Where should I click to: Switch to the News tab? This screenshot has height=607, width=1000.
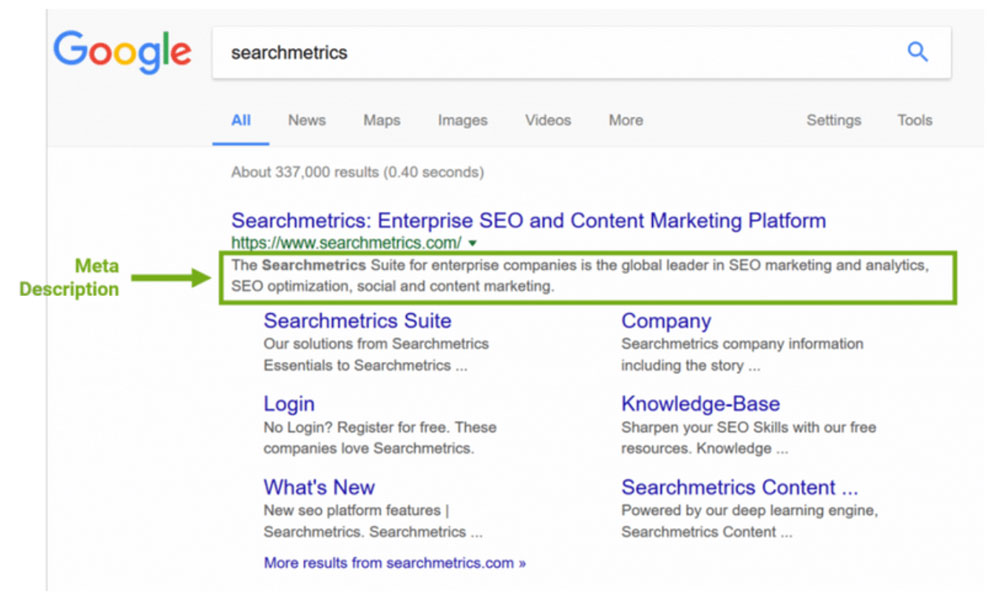(307, 120)
